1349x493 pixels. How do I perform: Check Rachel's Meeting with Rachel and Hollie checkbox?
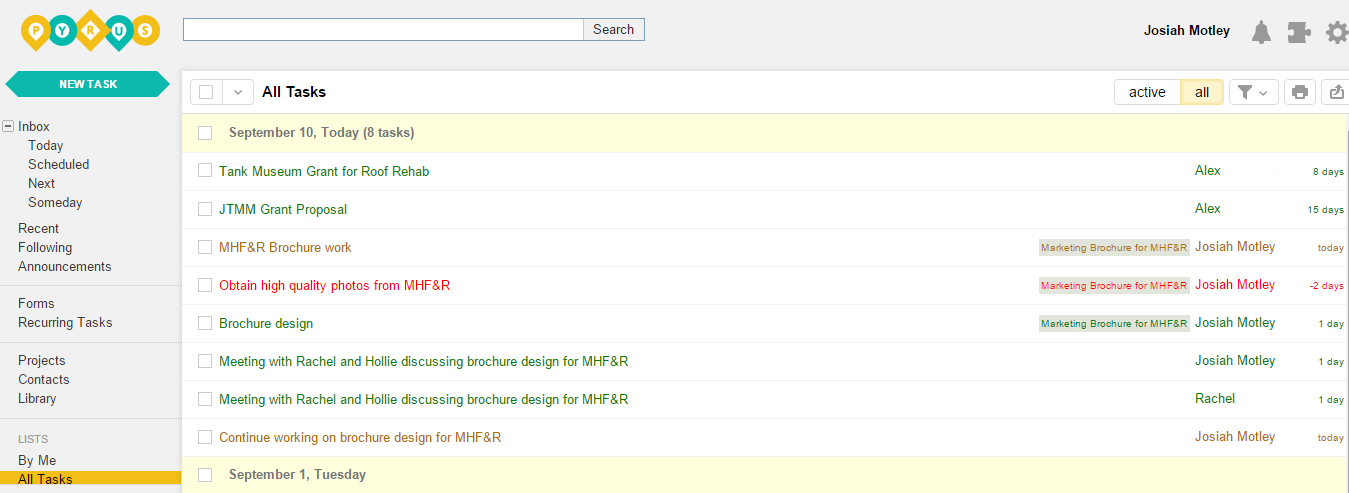[205, 399]
